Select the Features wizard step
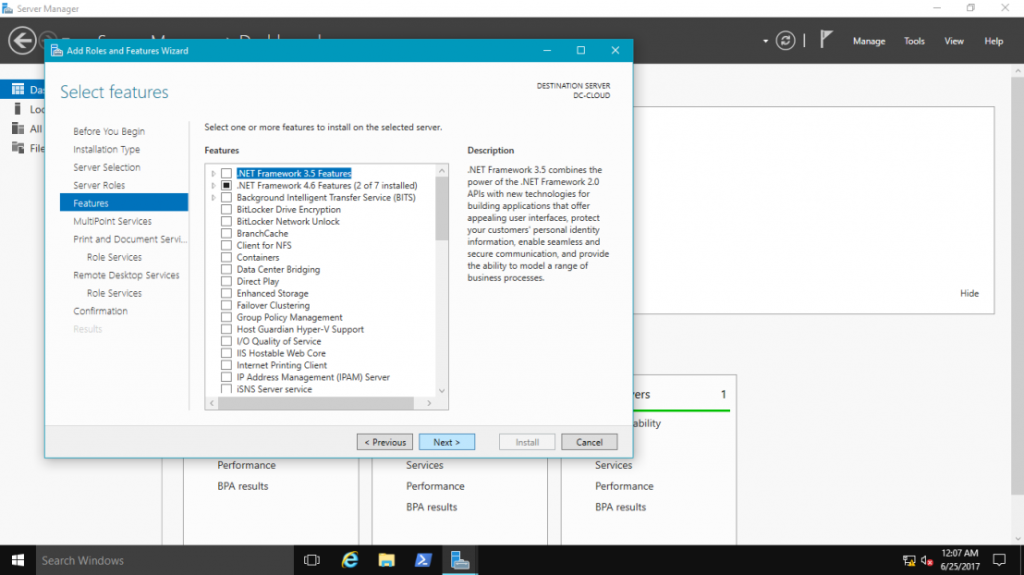This screenshot has height=575, width=1024. 124,203
